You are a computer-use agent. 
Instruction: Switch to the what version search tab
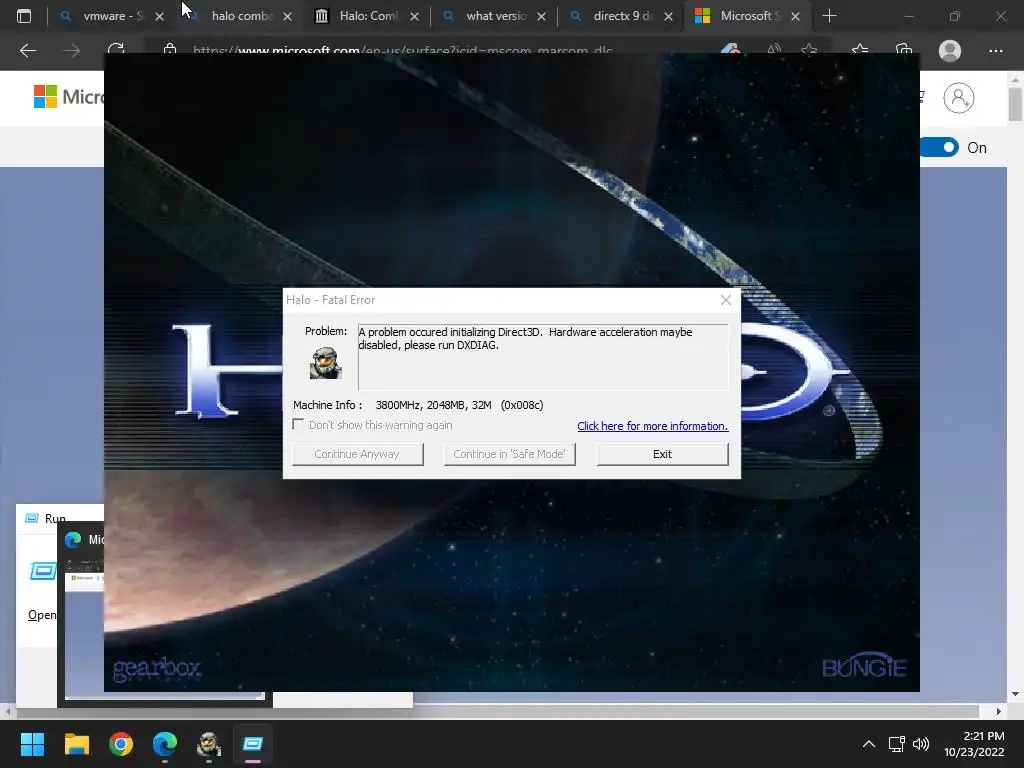tap(496, 16)
